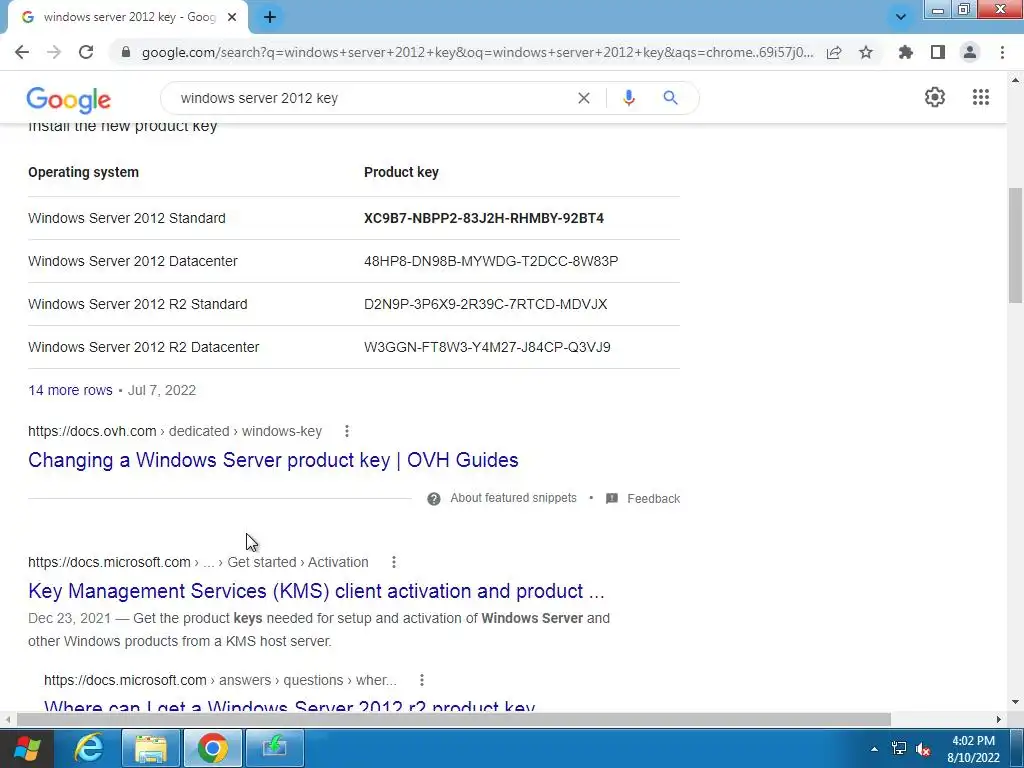1024x768 pixels.
Task: Close the windows server 2012 key tab
Action: pyautogui.click(x=232, y=17)
